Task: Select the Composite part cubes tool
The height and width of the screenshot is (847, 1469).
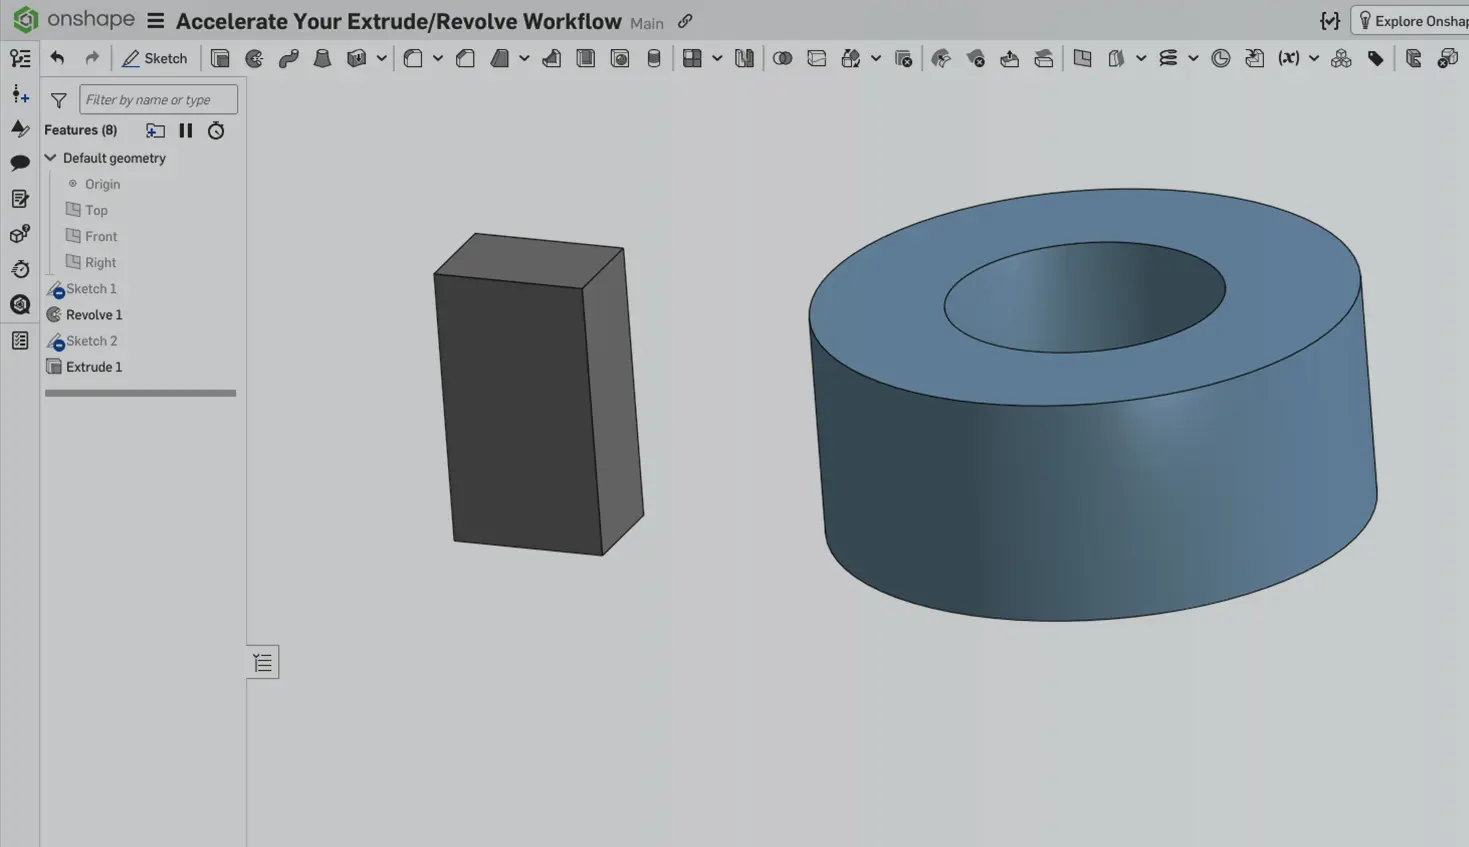Action: click(x=1341, y=58)
